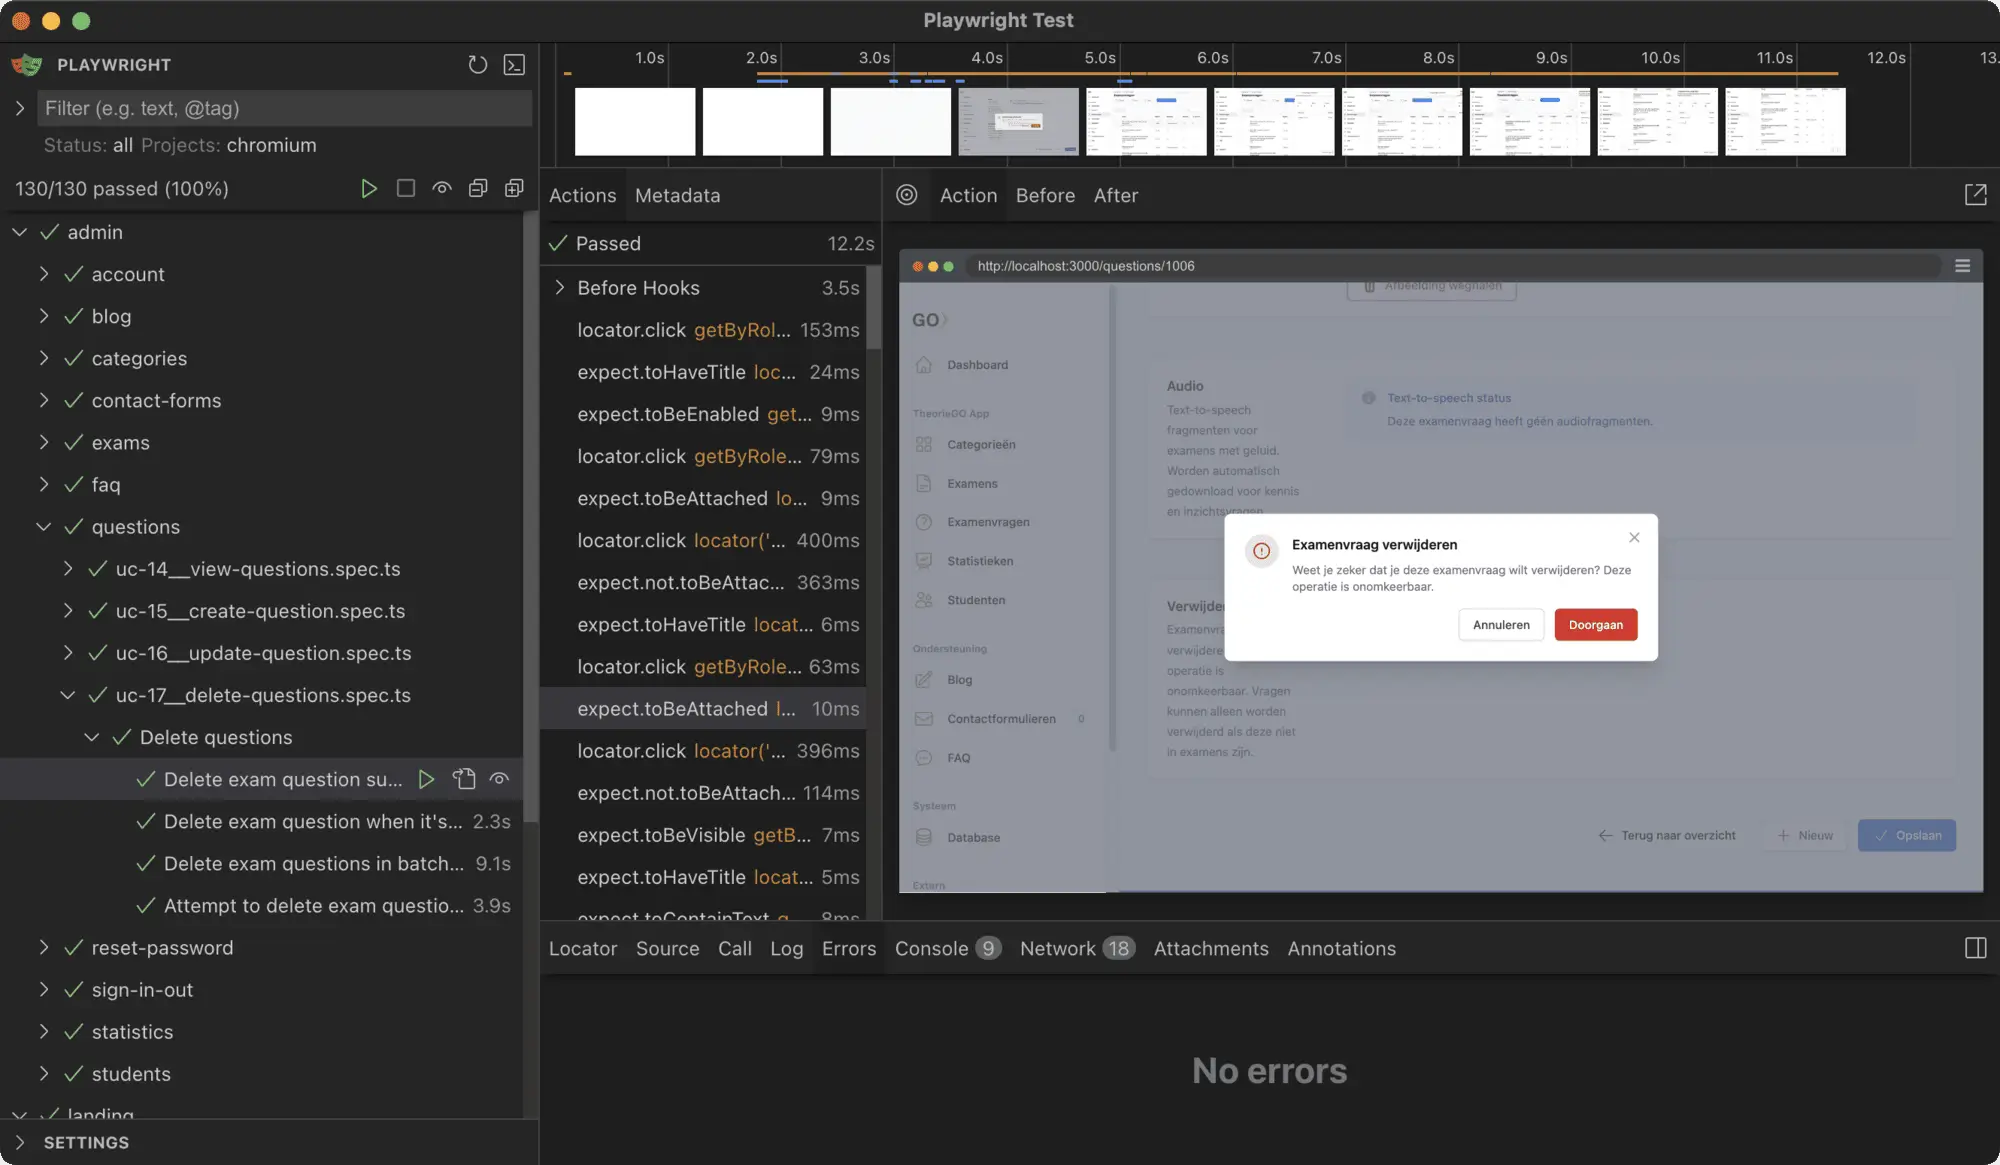The width and height of the screenshot is (2000, 1165).
Task: Enable watch mode with the eye icon
Action: [x=441, y=188]
